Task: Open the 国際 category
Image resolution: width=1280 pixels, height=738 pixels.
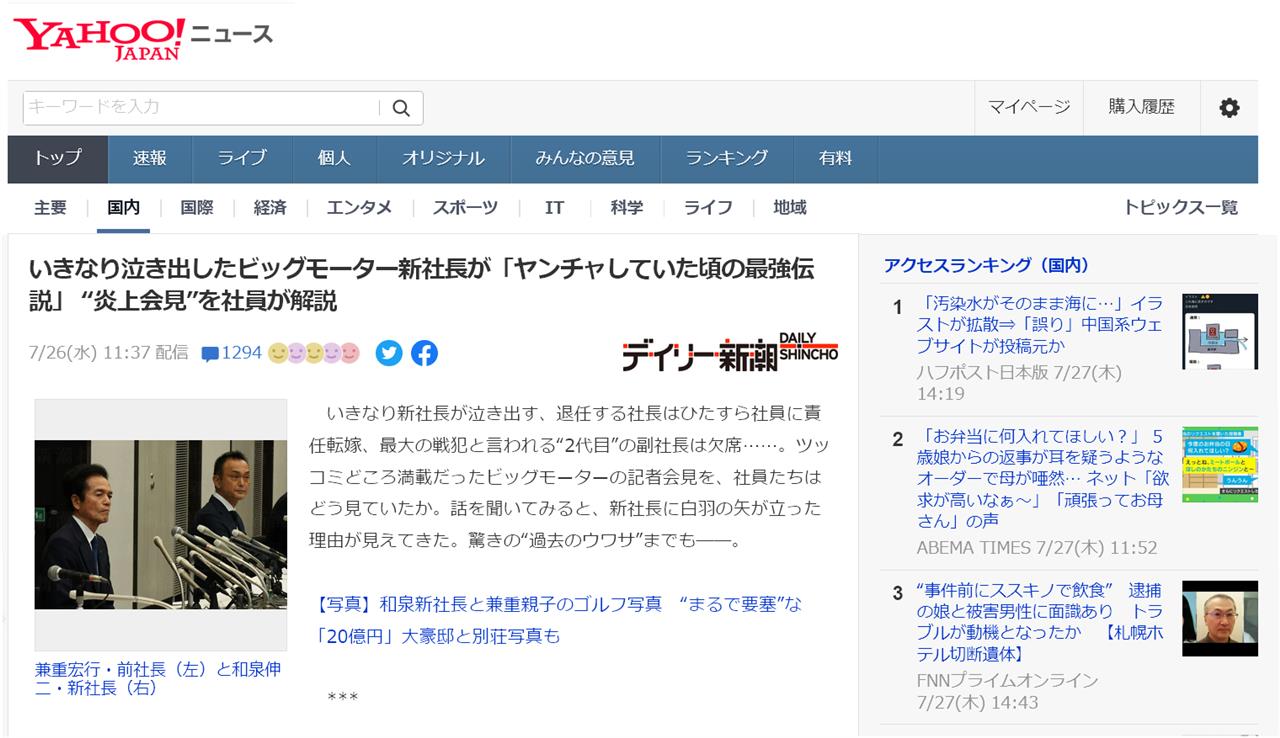Action: pyautogui.click(x=197, y=208)
